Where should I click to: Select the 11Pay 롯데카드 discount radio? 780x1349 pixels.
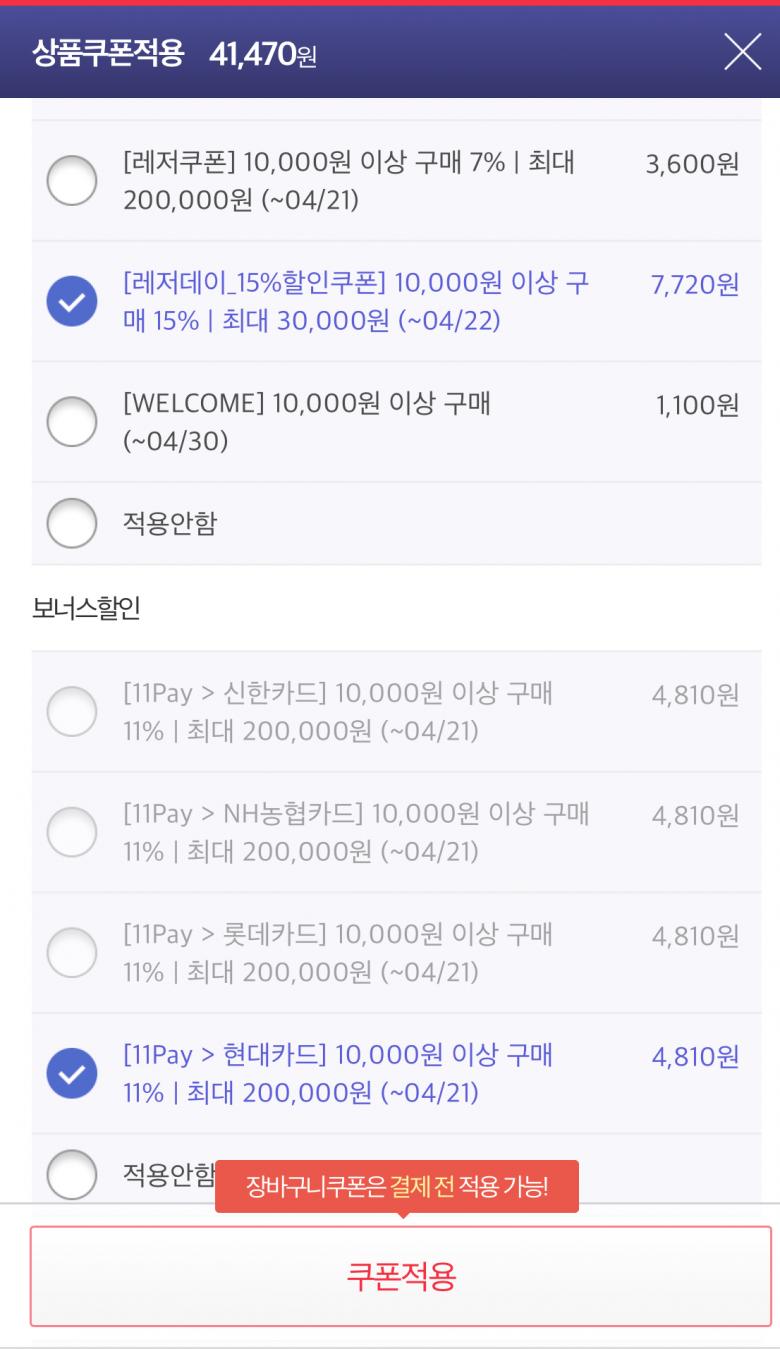coord(72,952)
